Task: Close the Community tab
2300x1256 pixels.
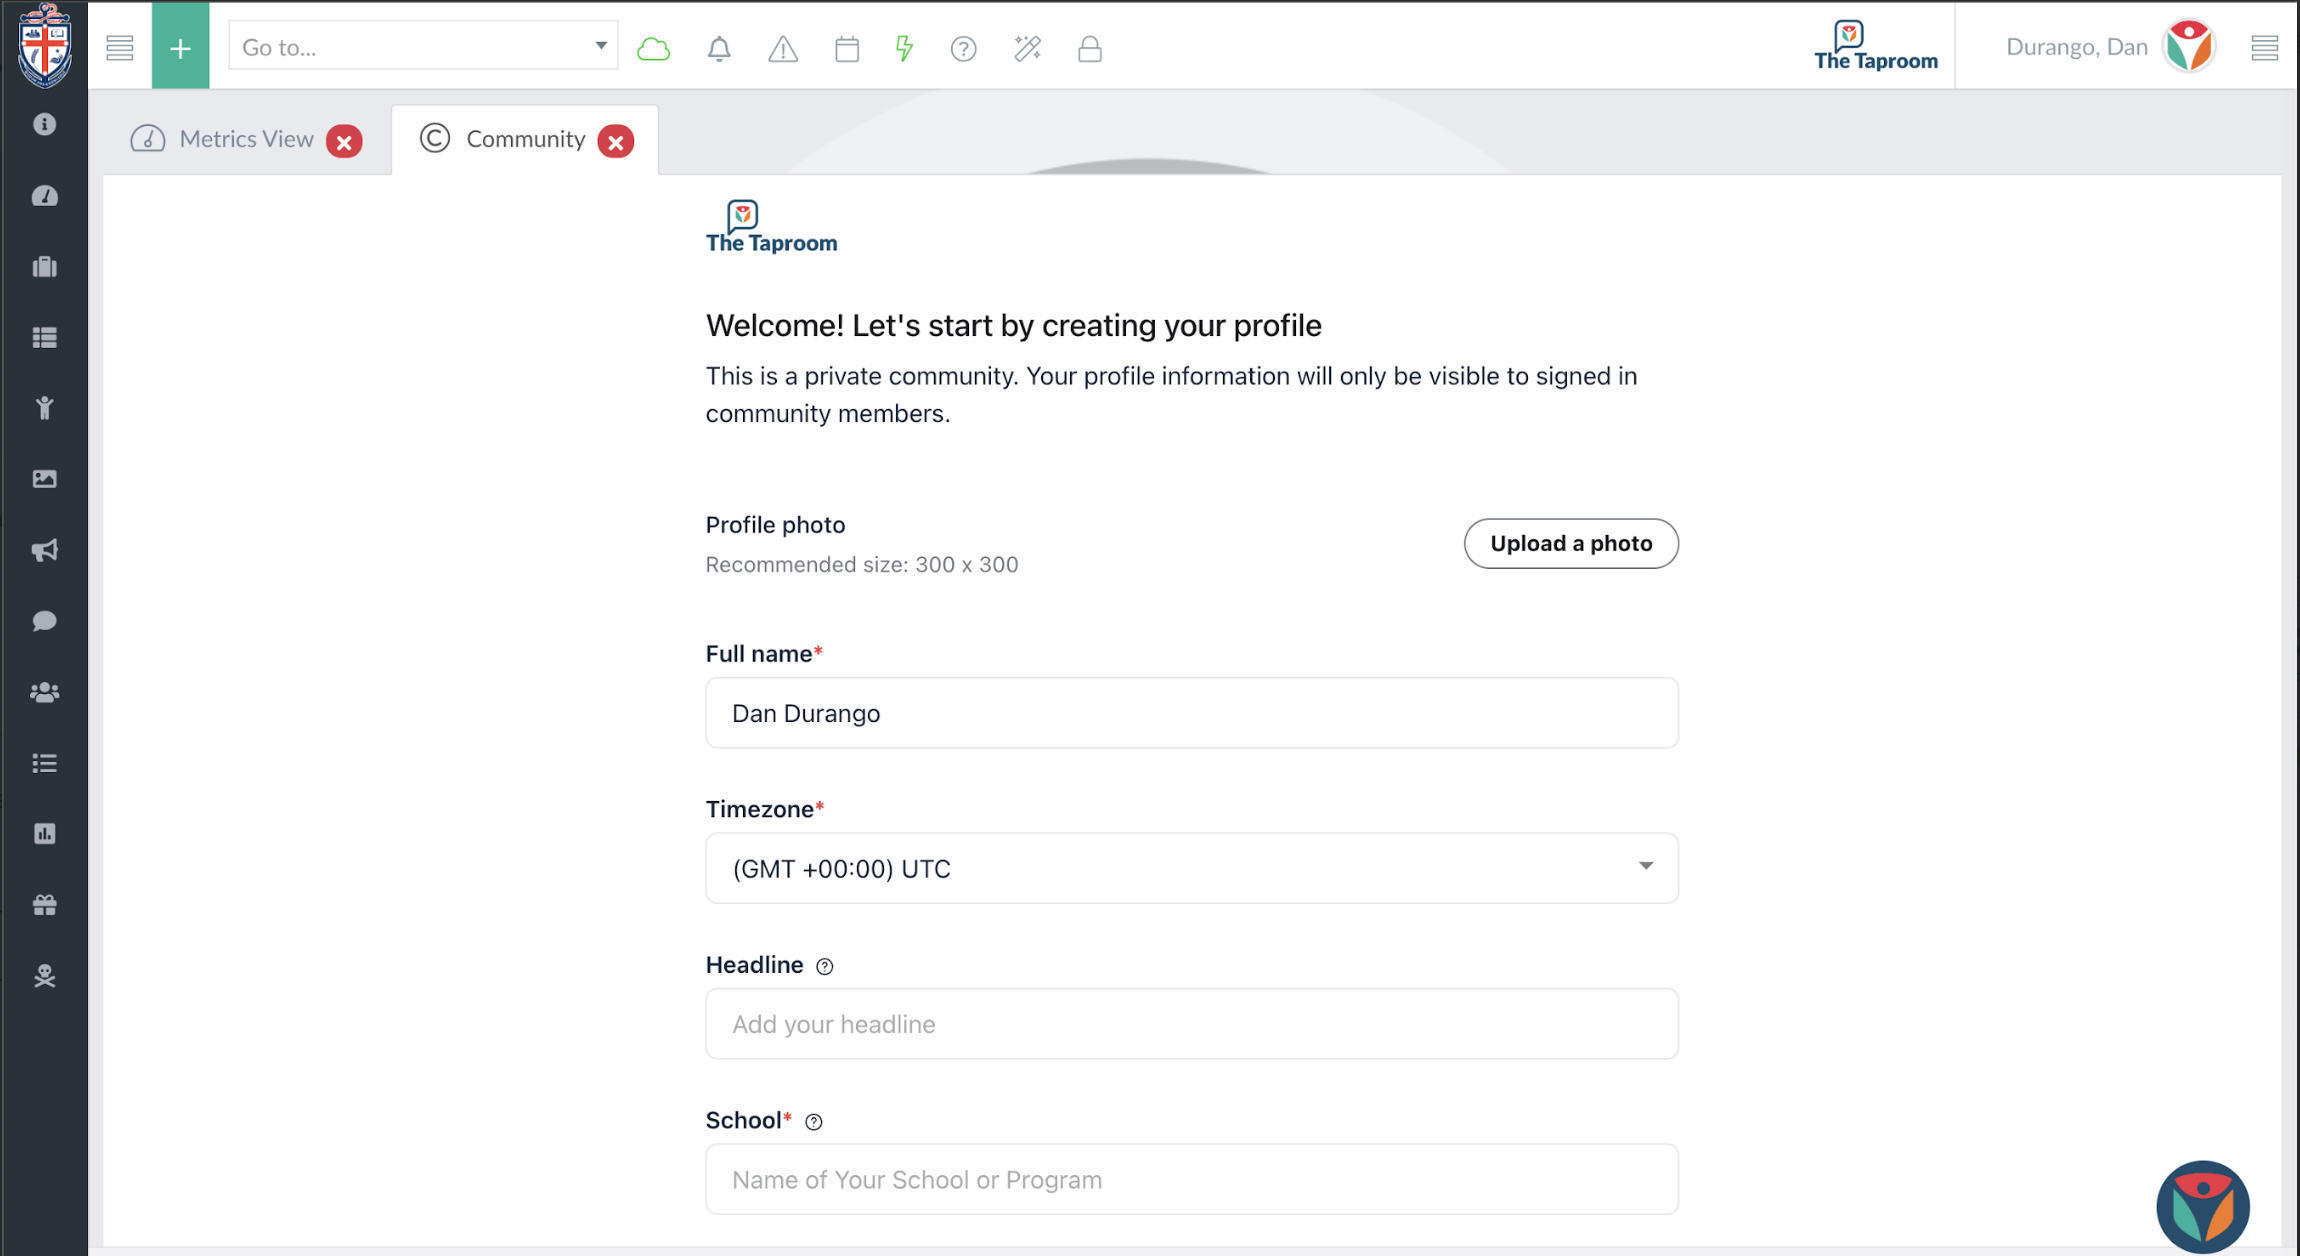Action: coord(615,142)
